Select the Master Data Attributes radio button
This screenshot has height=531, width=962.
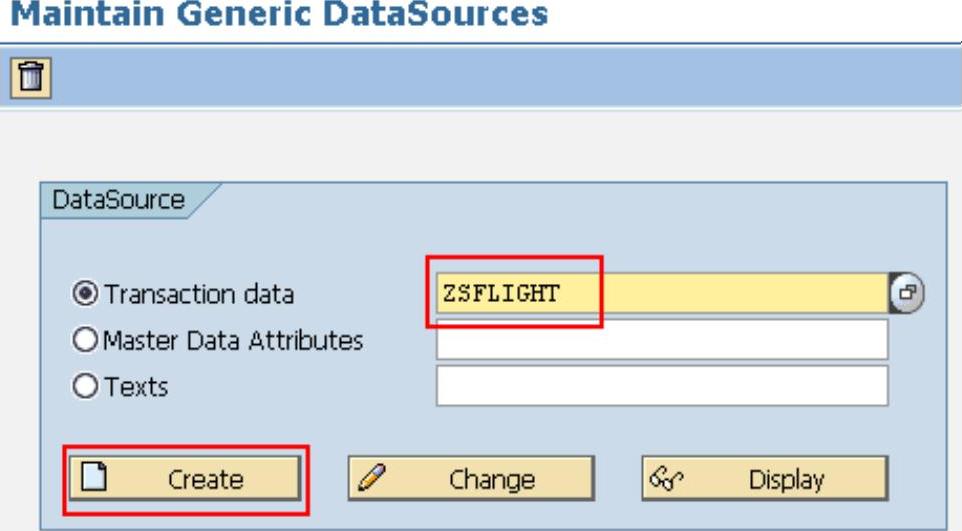(86, 340)
